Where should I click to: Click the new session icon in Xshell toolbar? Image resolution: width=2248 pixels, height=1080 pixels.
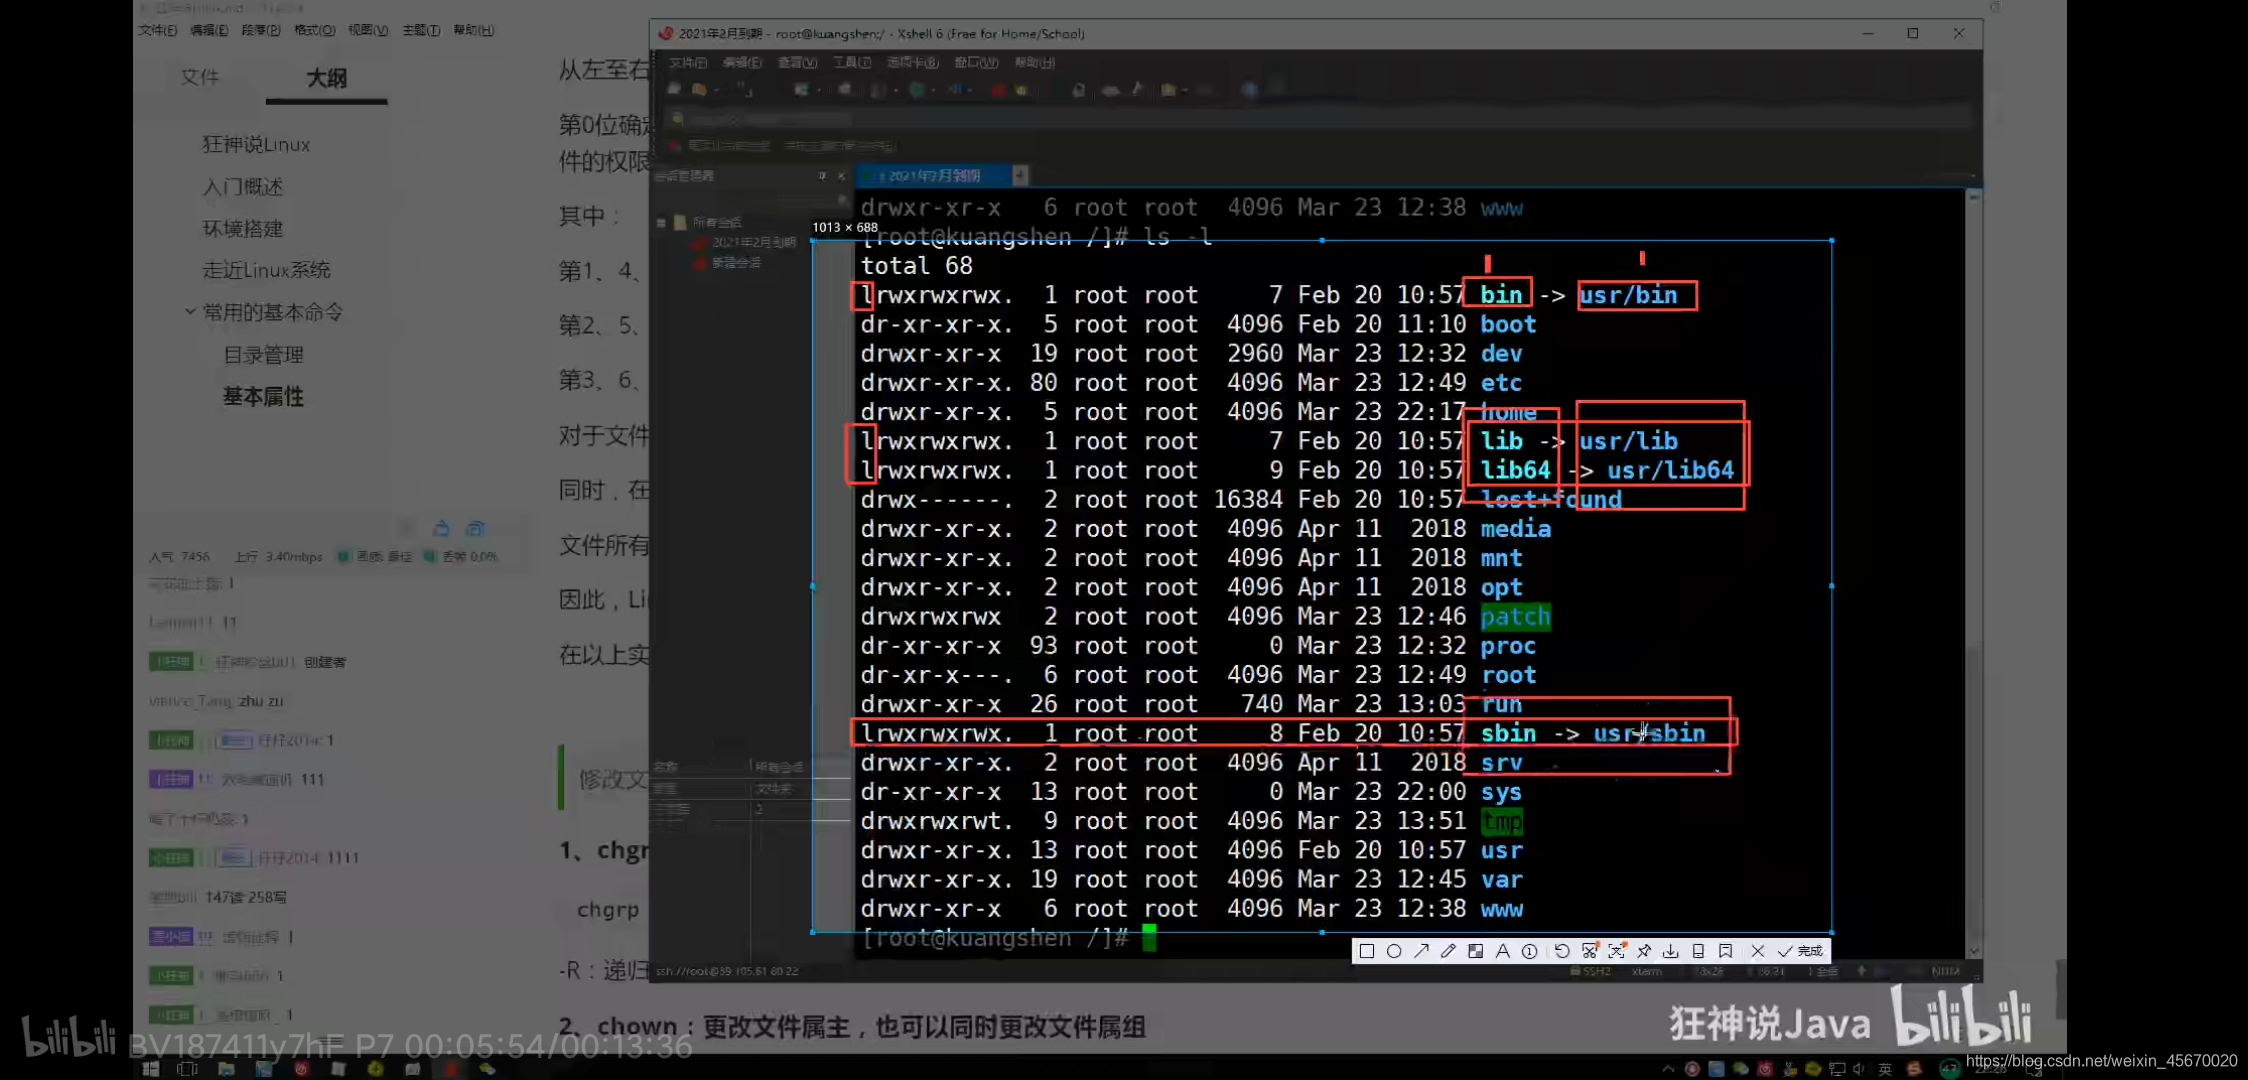[x=674, y=89]
